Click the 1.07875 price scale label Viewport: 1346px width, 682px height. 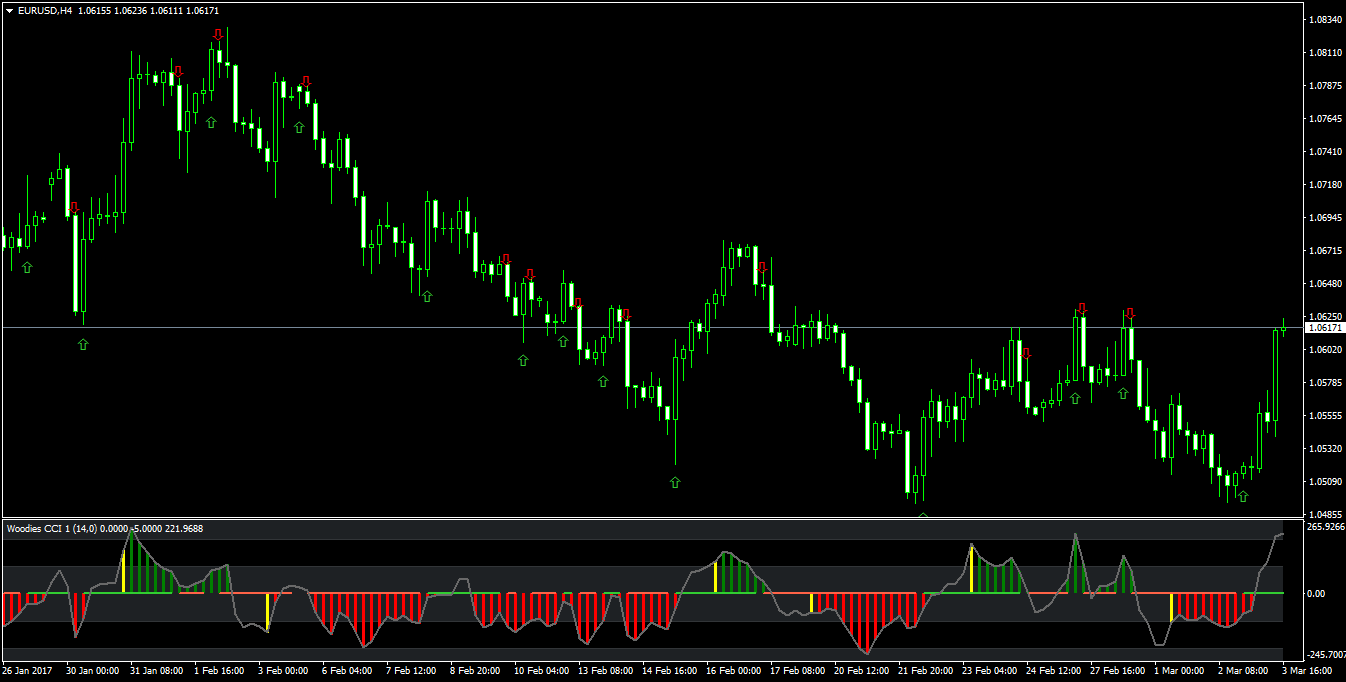point(1325,86)
